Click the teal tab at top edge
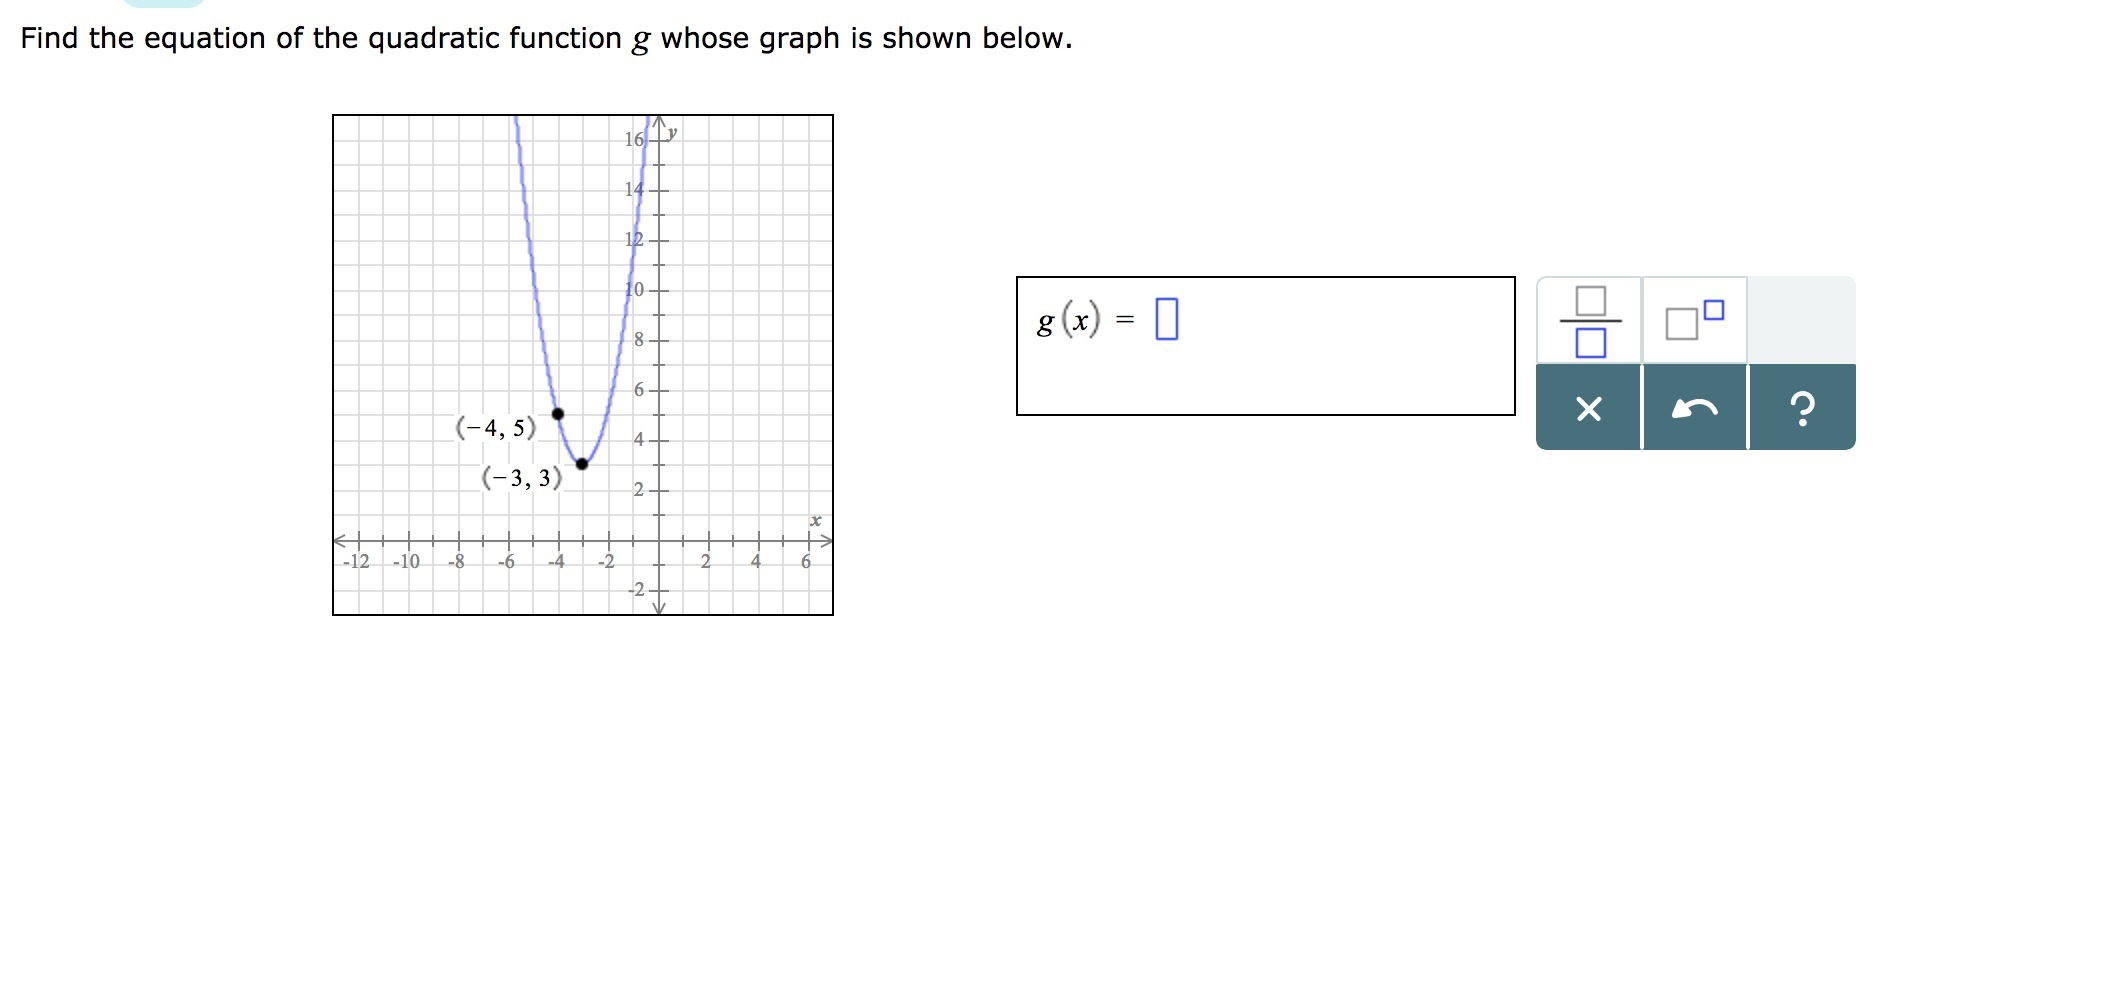The width and height of the screenshot is (2102, 1002). [x=163, y=3]
